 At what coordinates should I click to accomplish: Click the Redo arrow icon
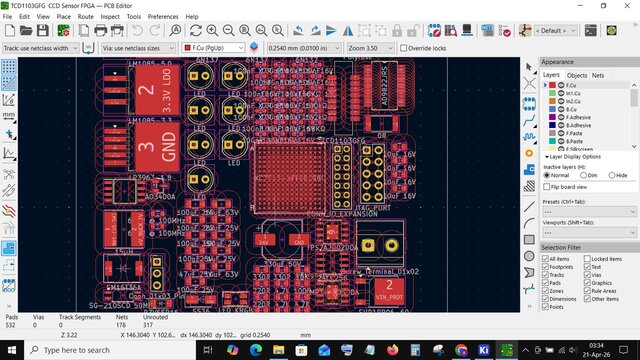point(155,31)
